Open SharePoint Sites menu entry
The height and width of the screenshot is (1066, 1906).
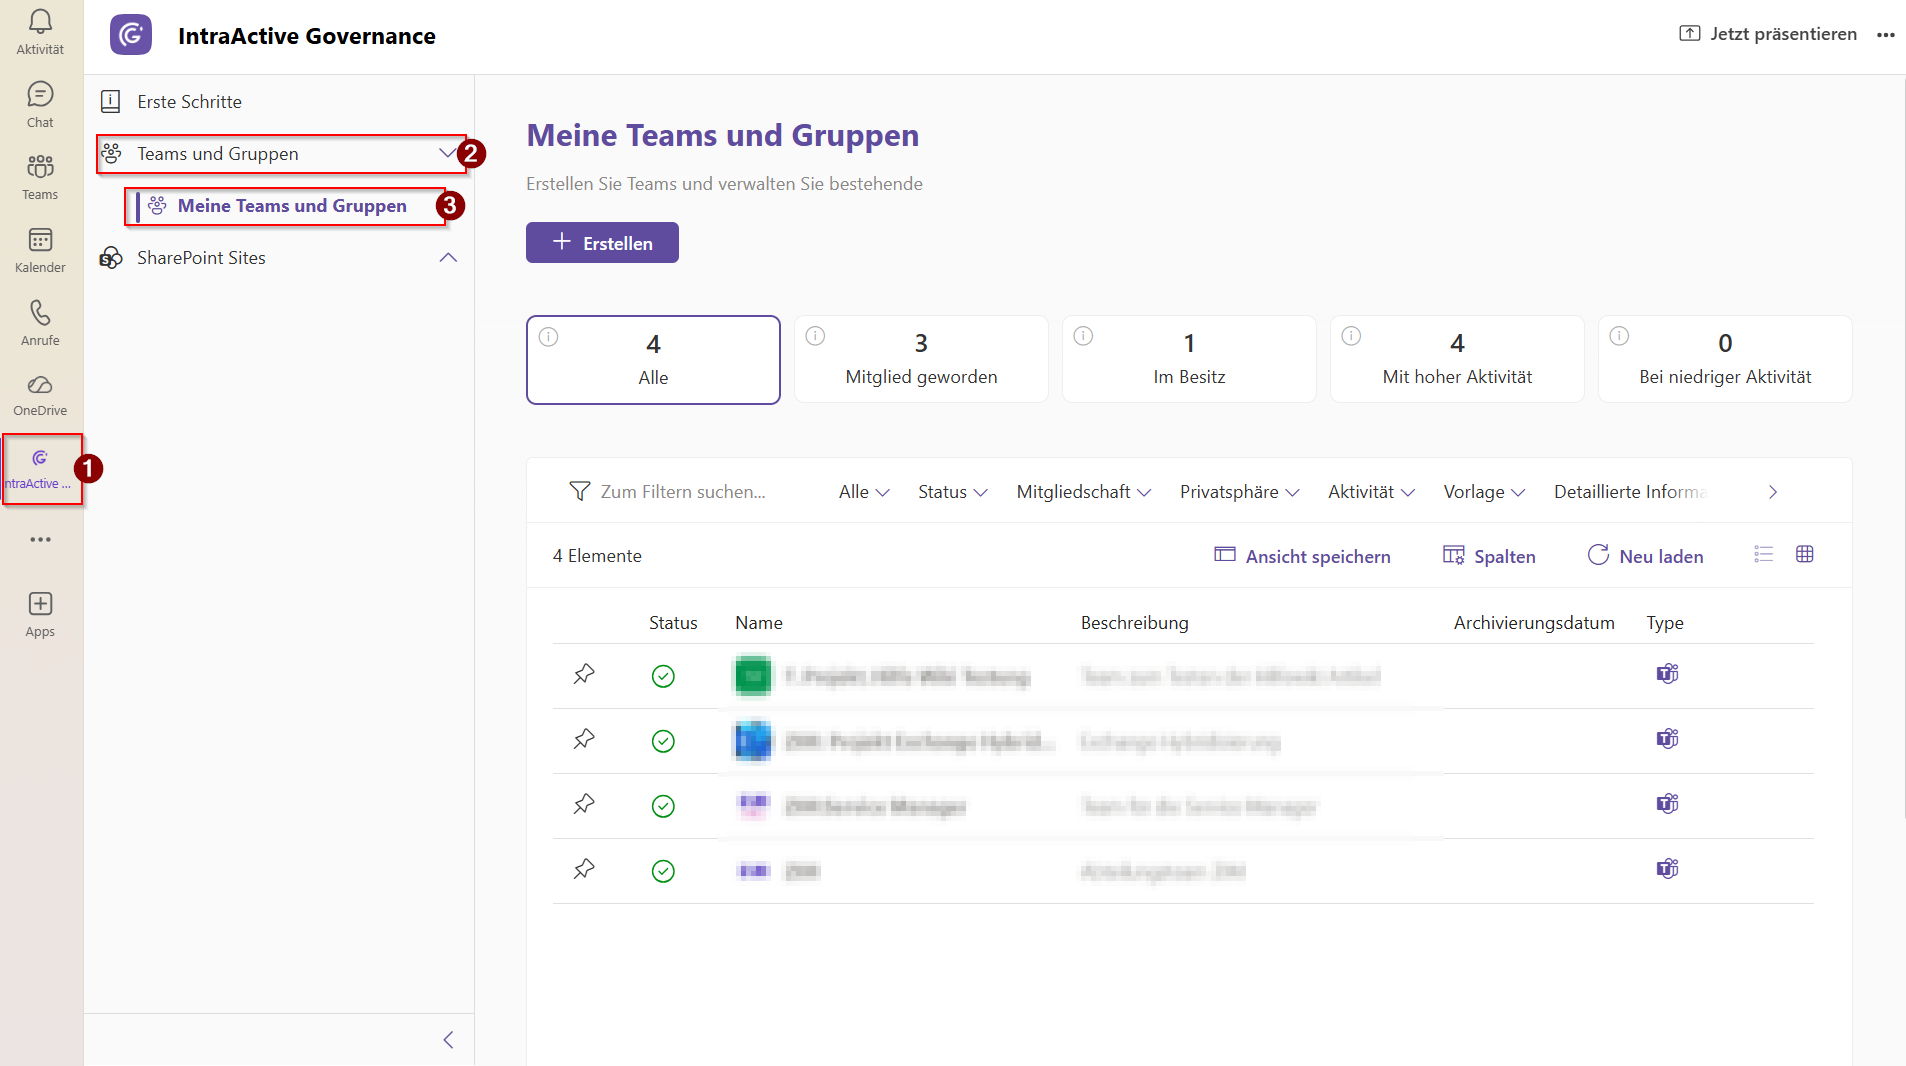pos(201,258)
